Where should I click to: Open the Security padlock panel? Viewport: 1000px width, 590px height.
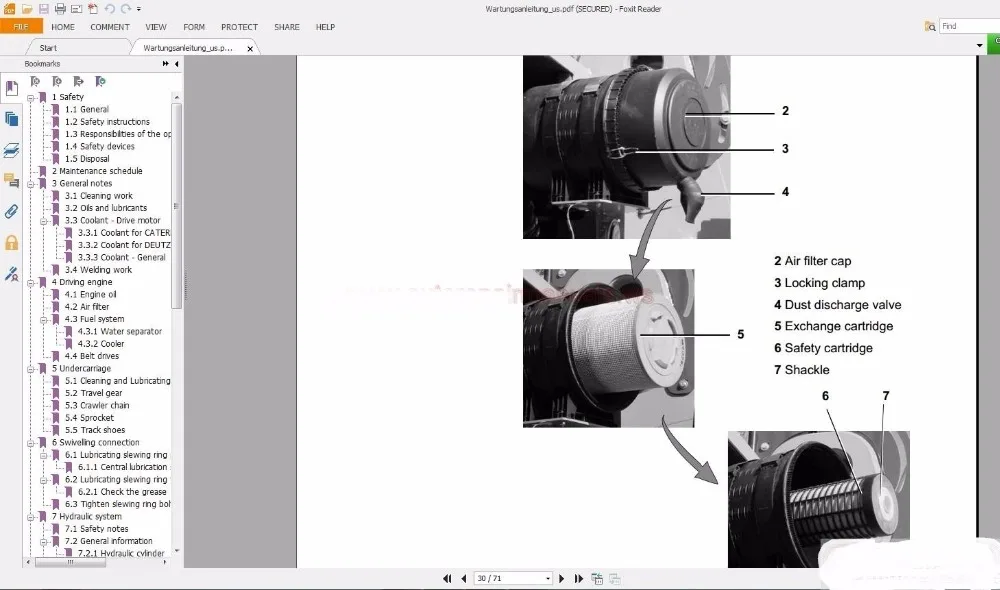click(12, 242)
